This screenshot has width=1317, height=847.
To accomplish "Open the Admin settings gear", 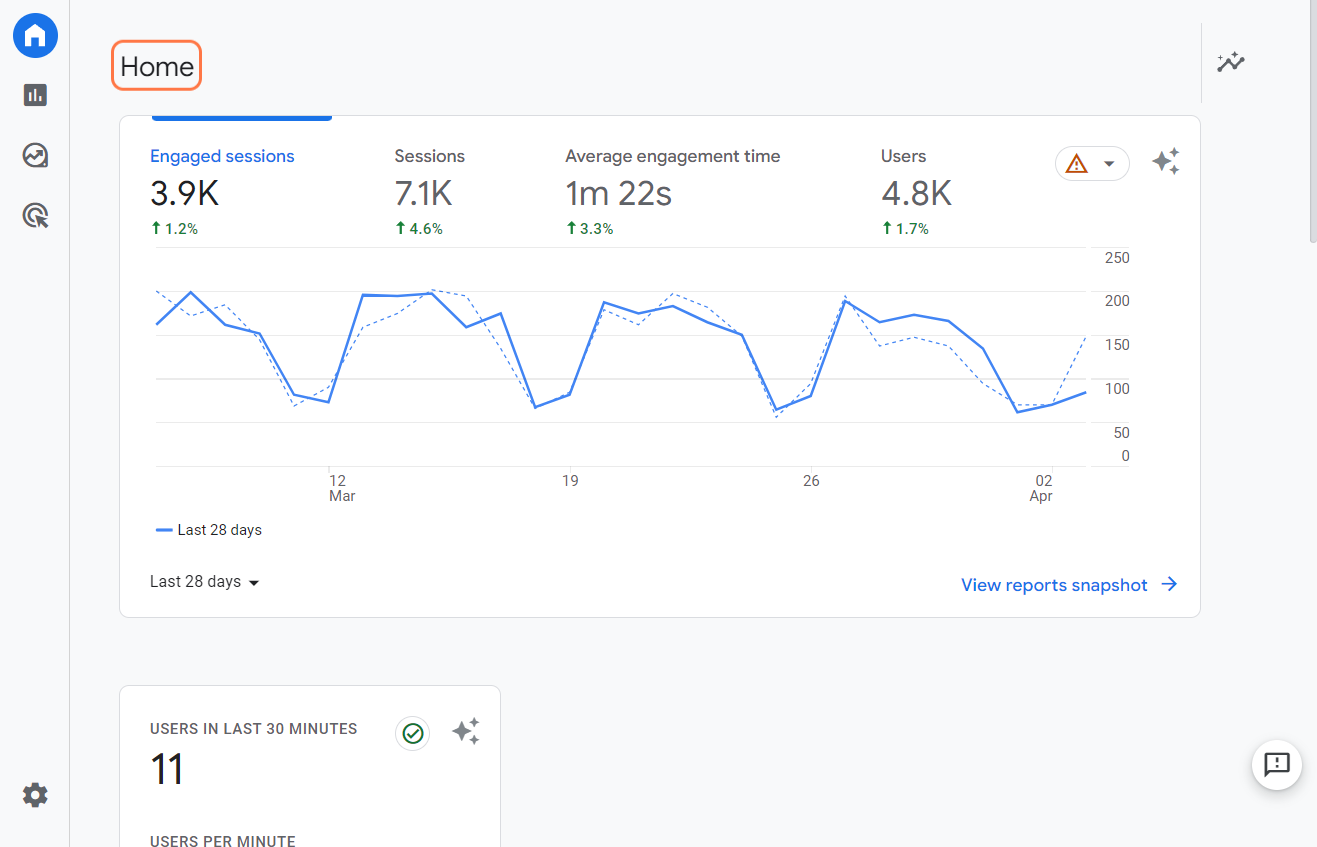I will 35,795.
